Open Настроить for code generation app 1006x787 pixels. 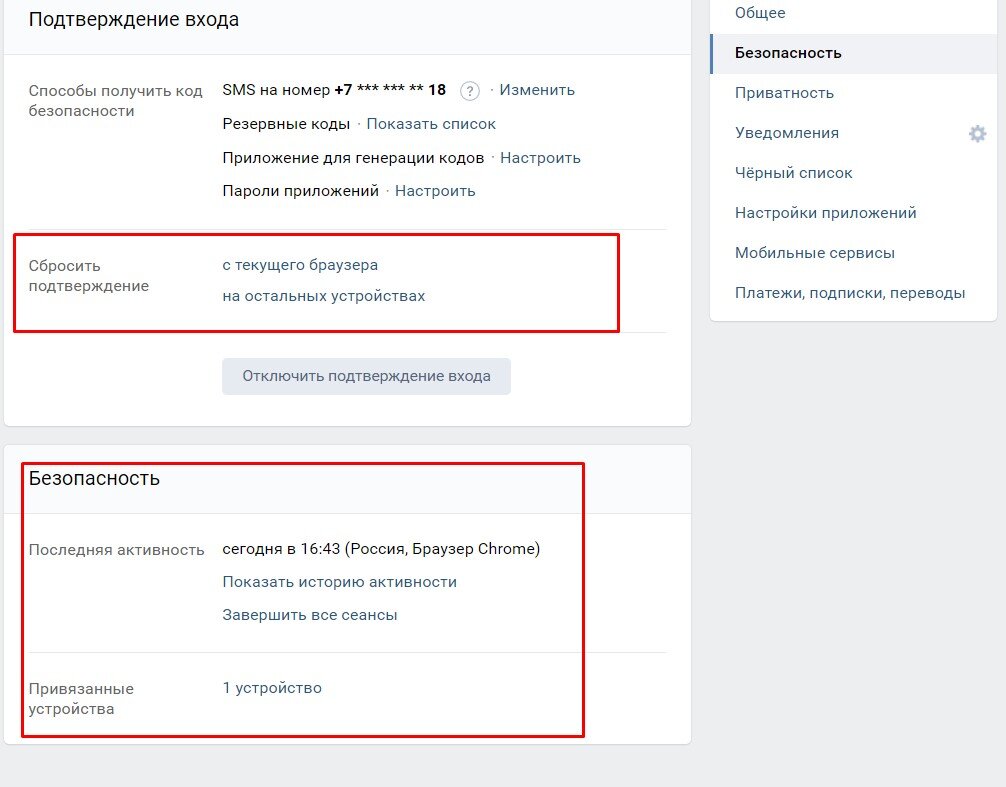tap(540, 157)
